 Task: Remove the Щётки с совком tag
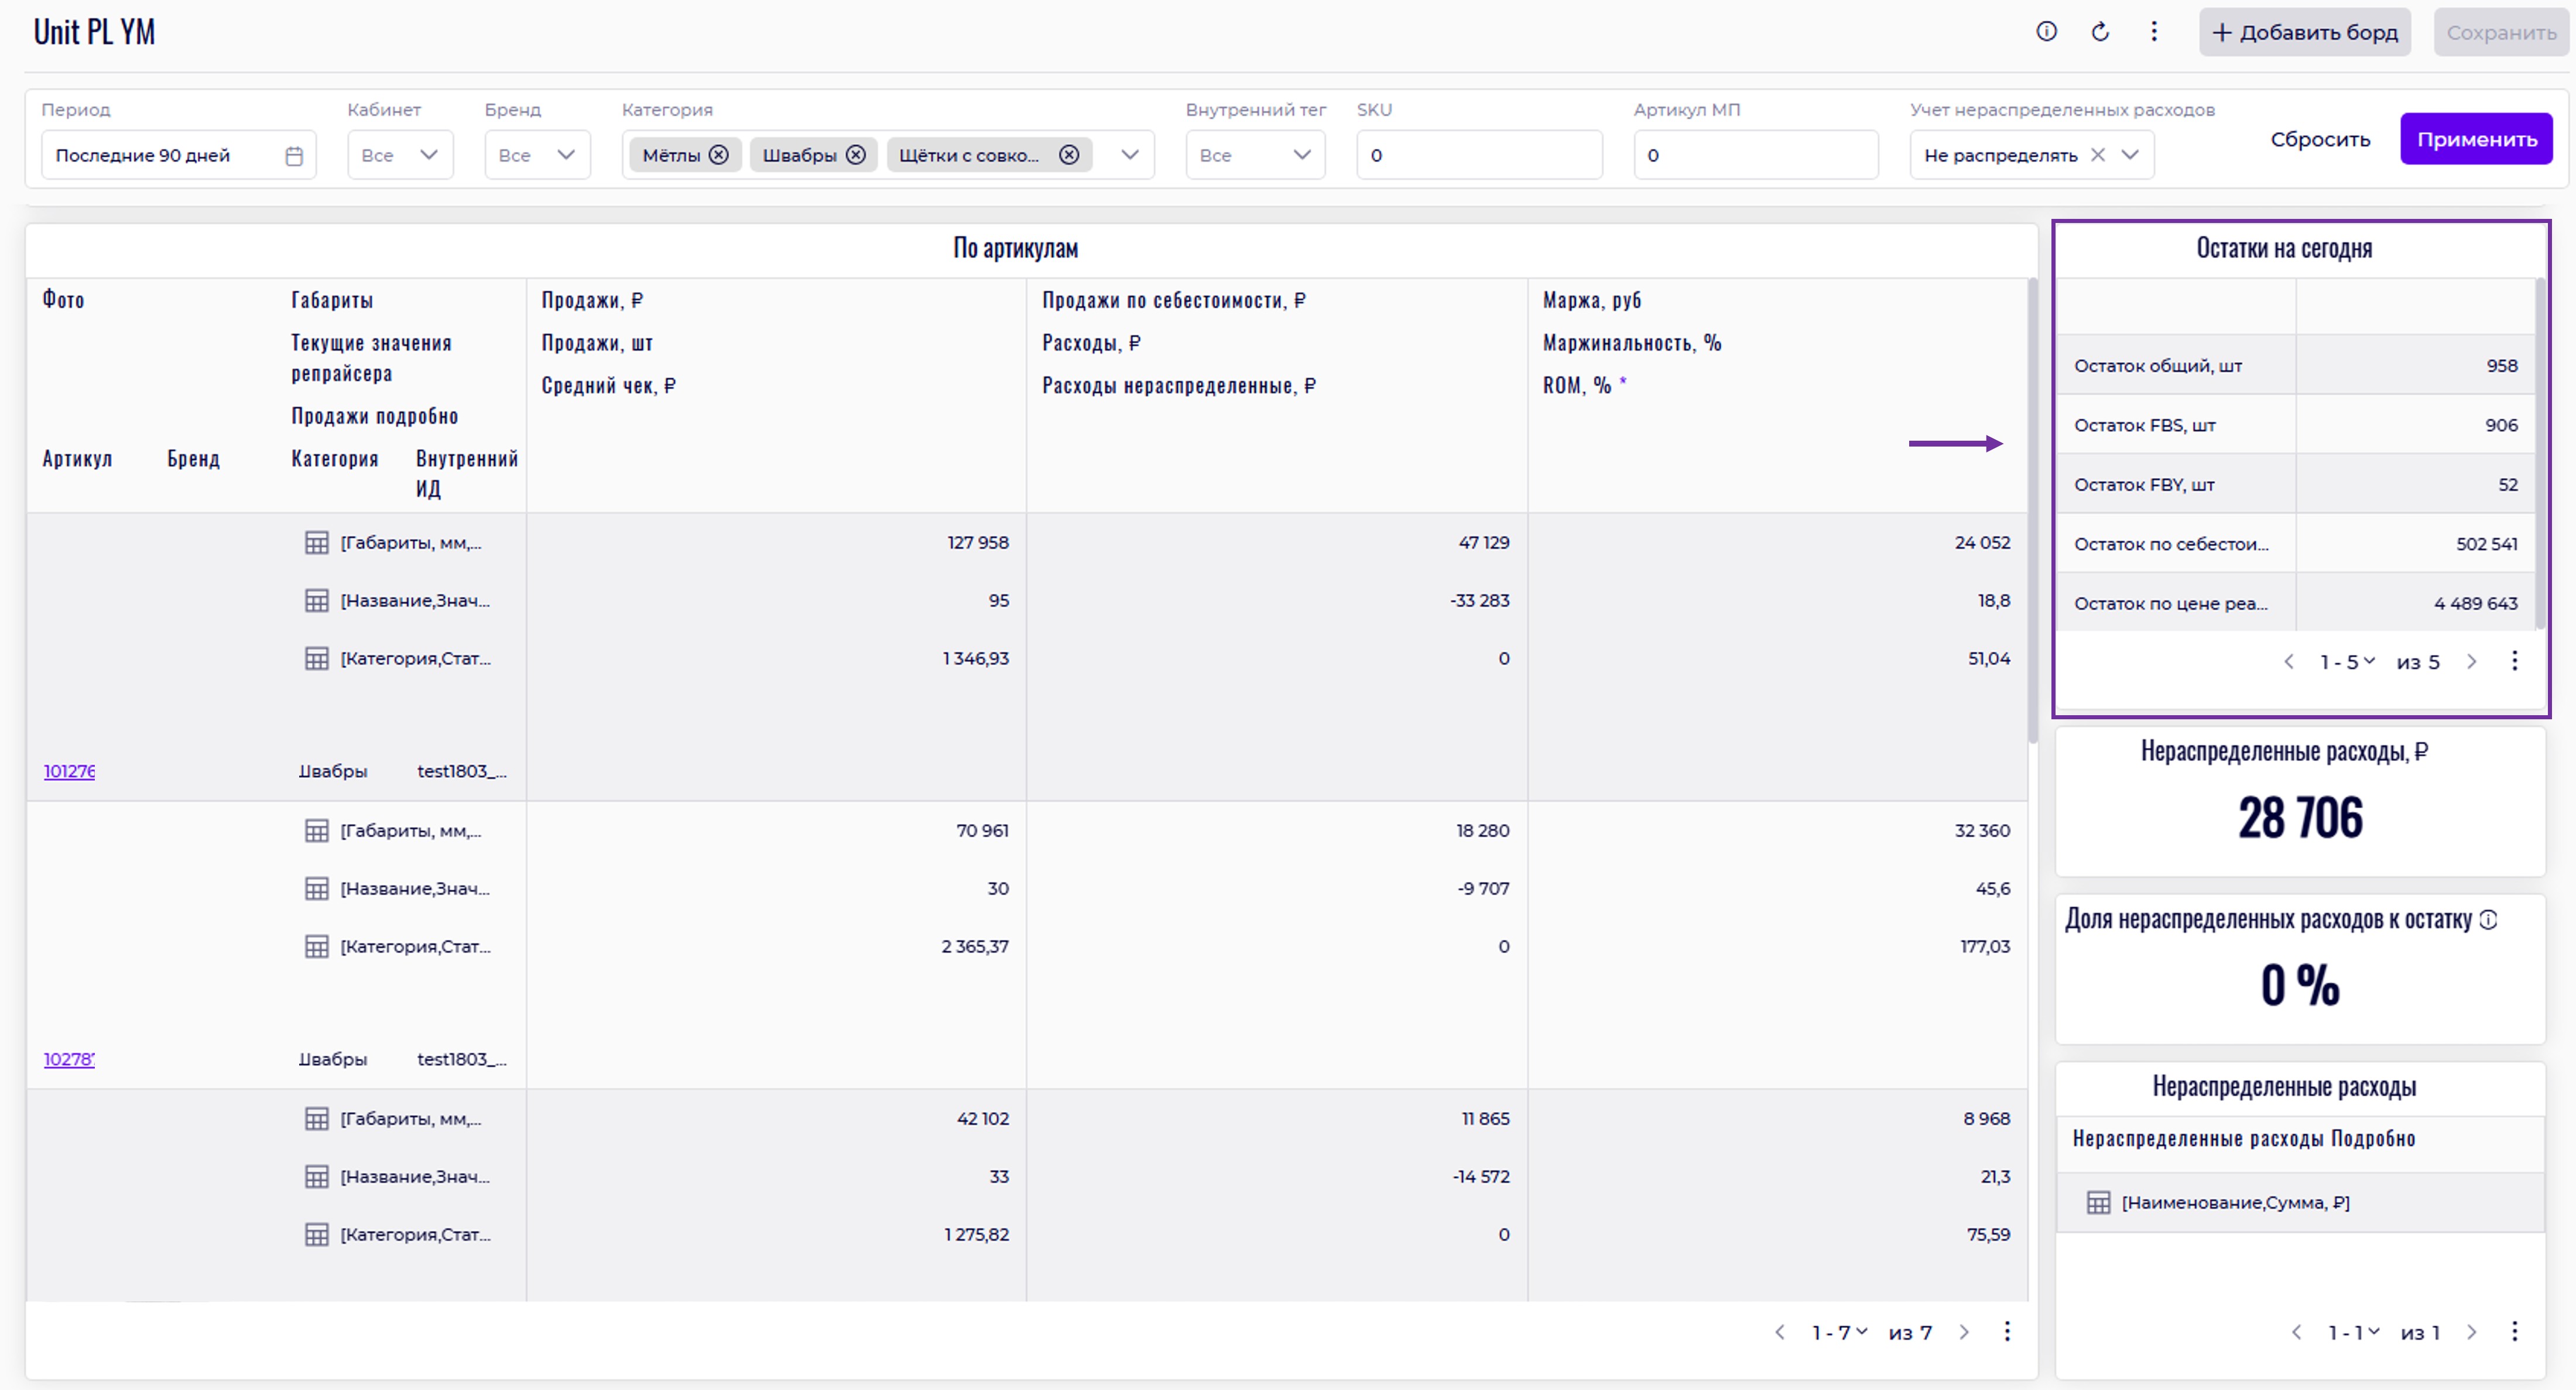pos(1069,155)
